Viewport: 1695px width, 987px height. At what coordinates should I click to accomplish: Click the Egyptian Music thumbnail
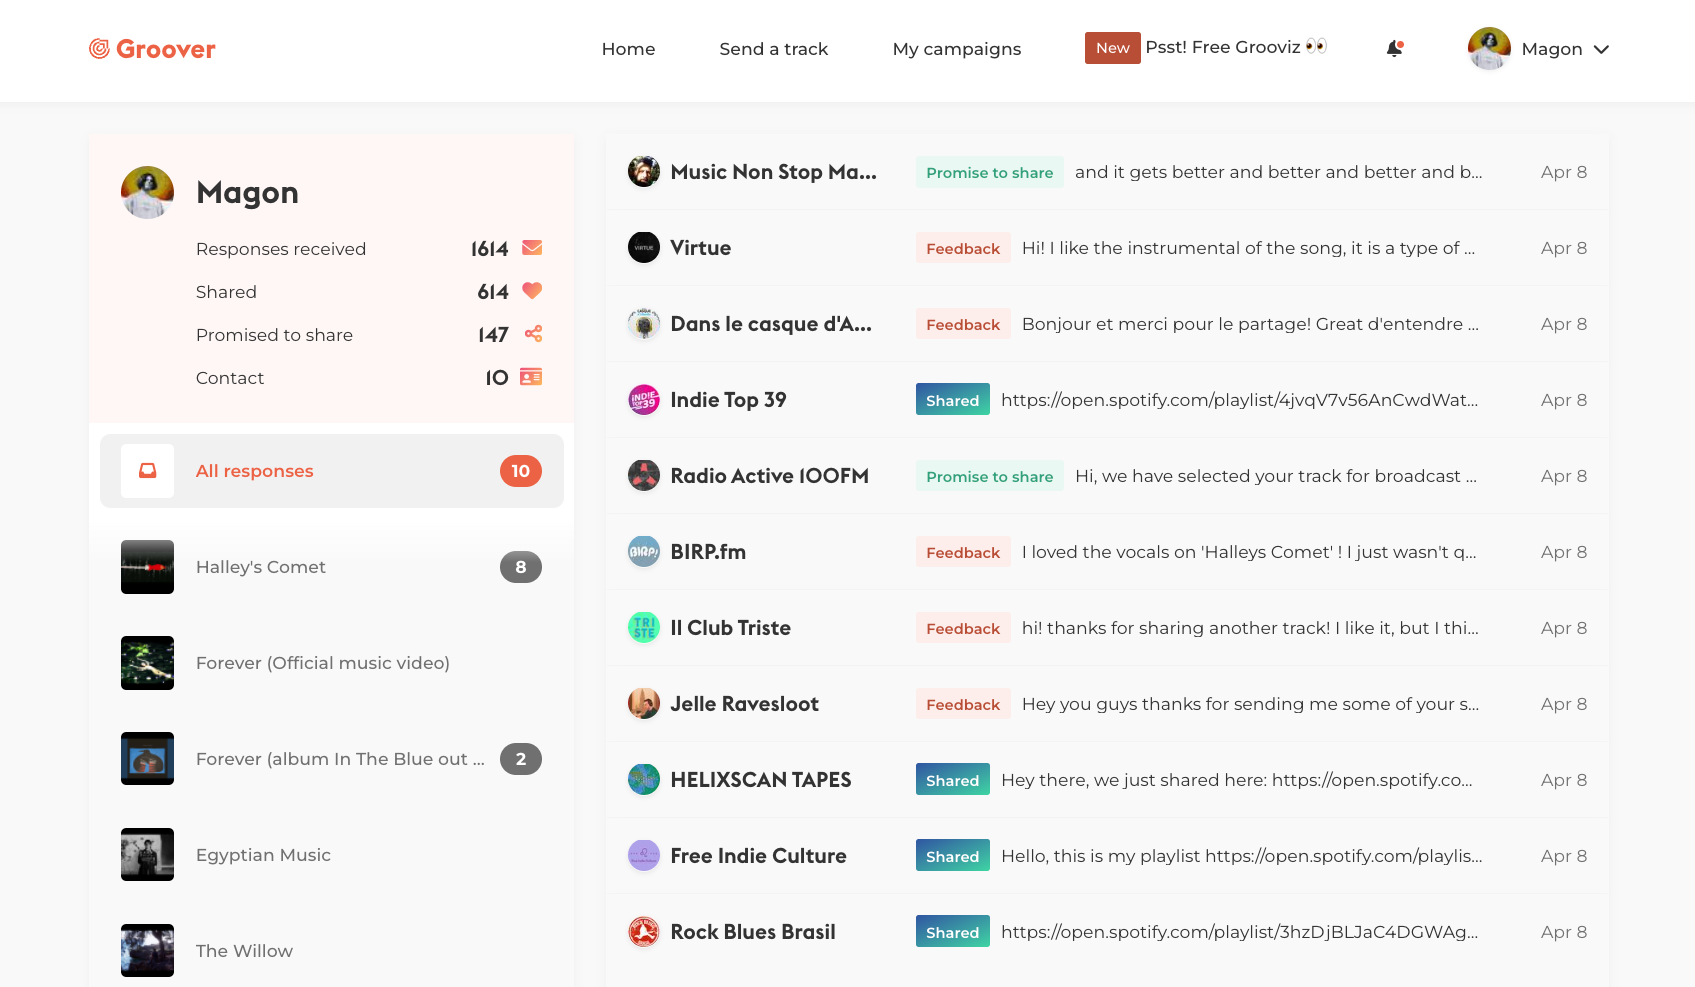coord(147,855)
